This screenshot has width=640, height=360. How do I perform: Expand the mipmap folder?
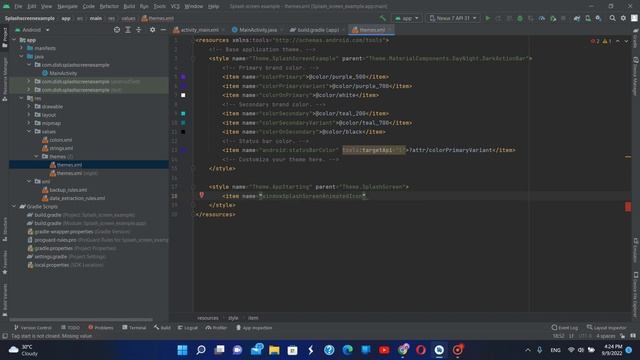tap(29, 123)
